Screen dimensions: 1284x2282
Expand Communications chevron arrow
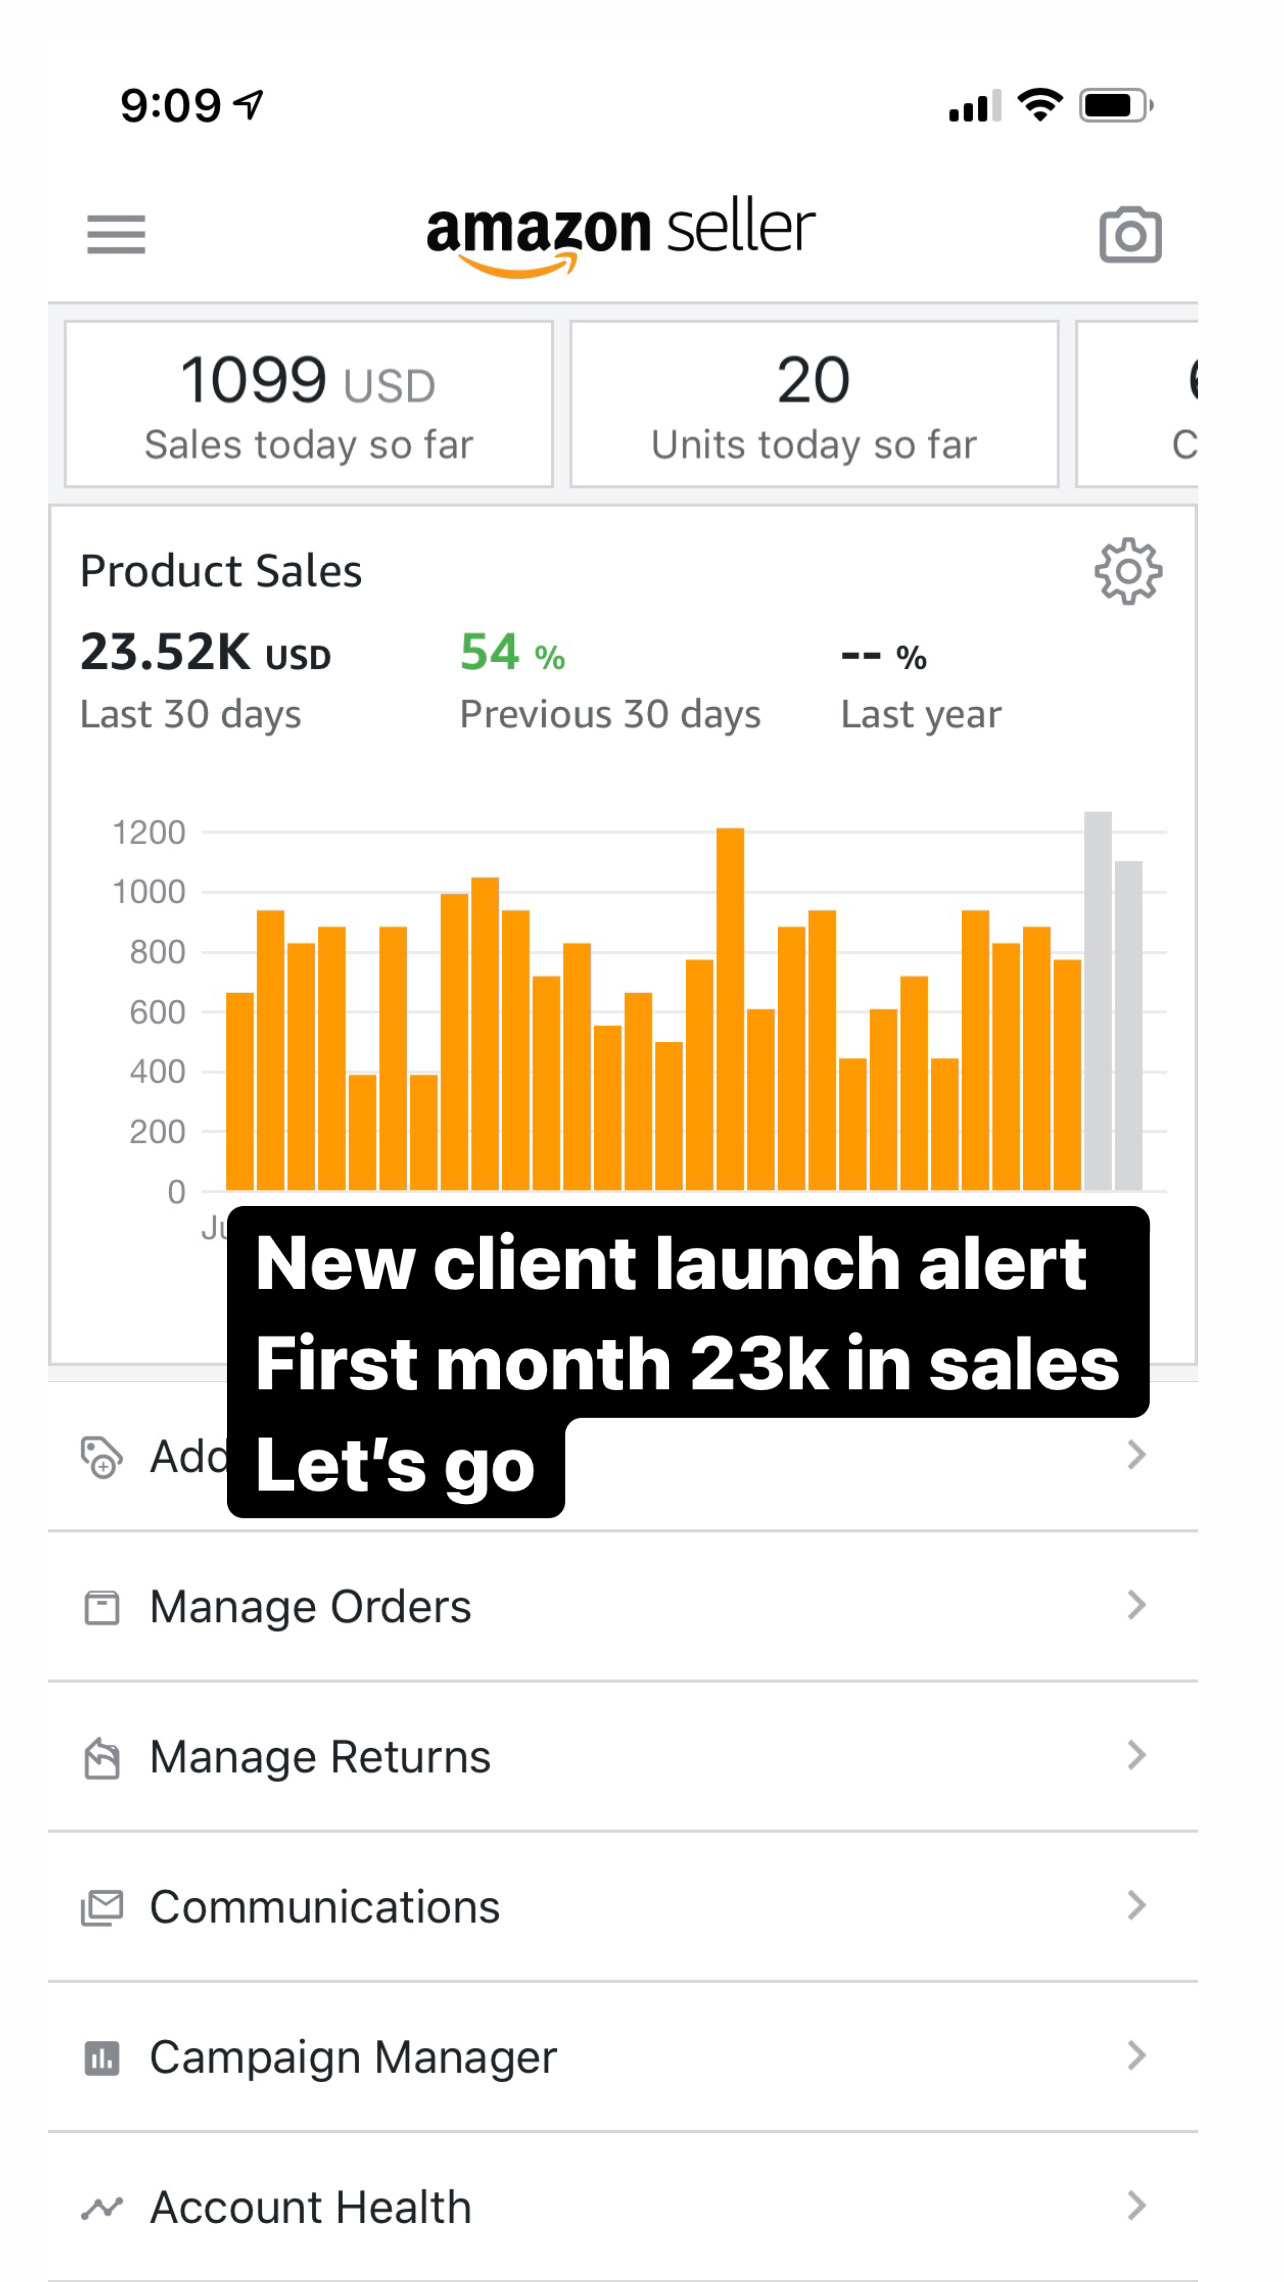pos(1136,1905)
